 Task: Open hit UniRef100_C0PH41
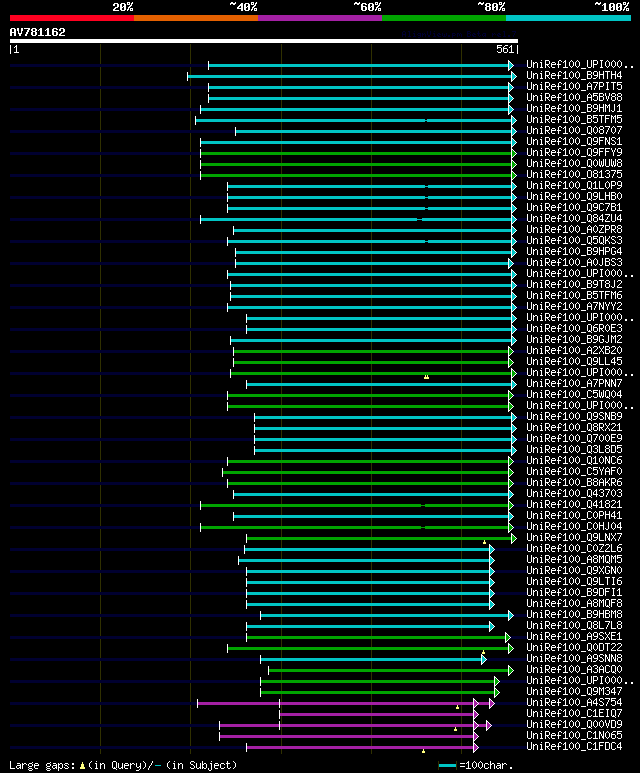point(574,515)
